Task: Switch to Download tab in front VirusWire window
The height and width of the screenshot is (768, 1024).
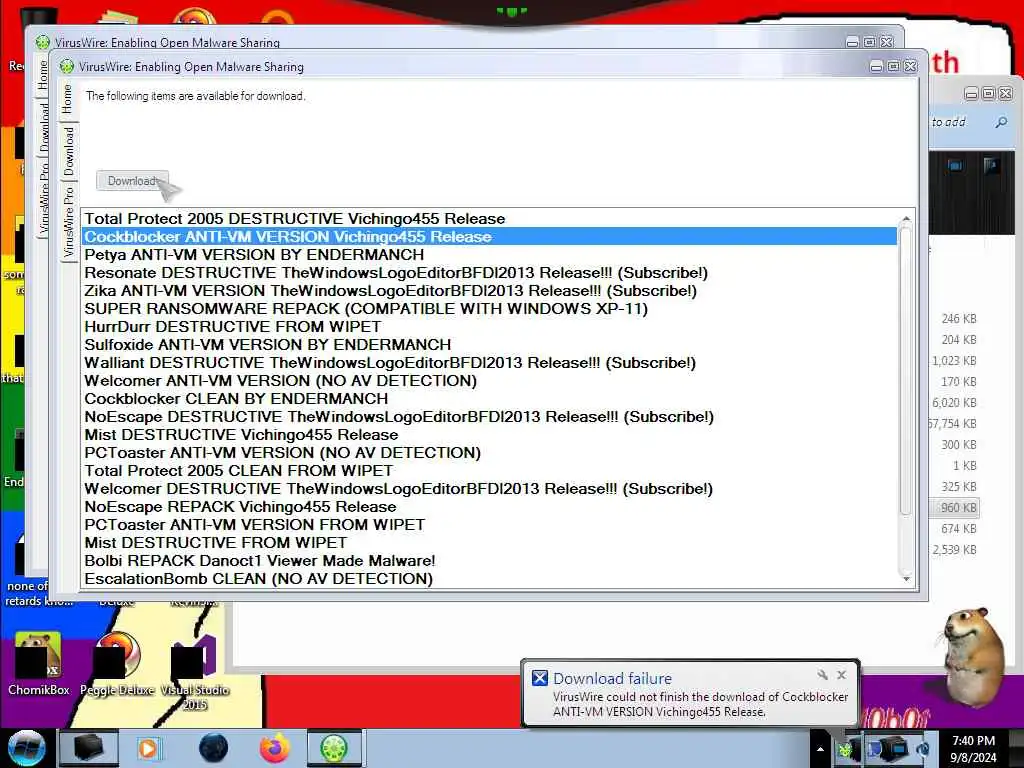Action: (x=69, y=151)
